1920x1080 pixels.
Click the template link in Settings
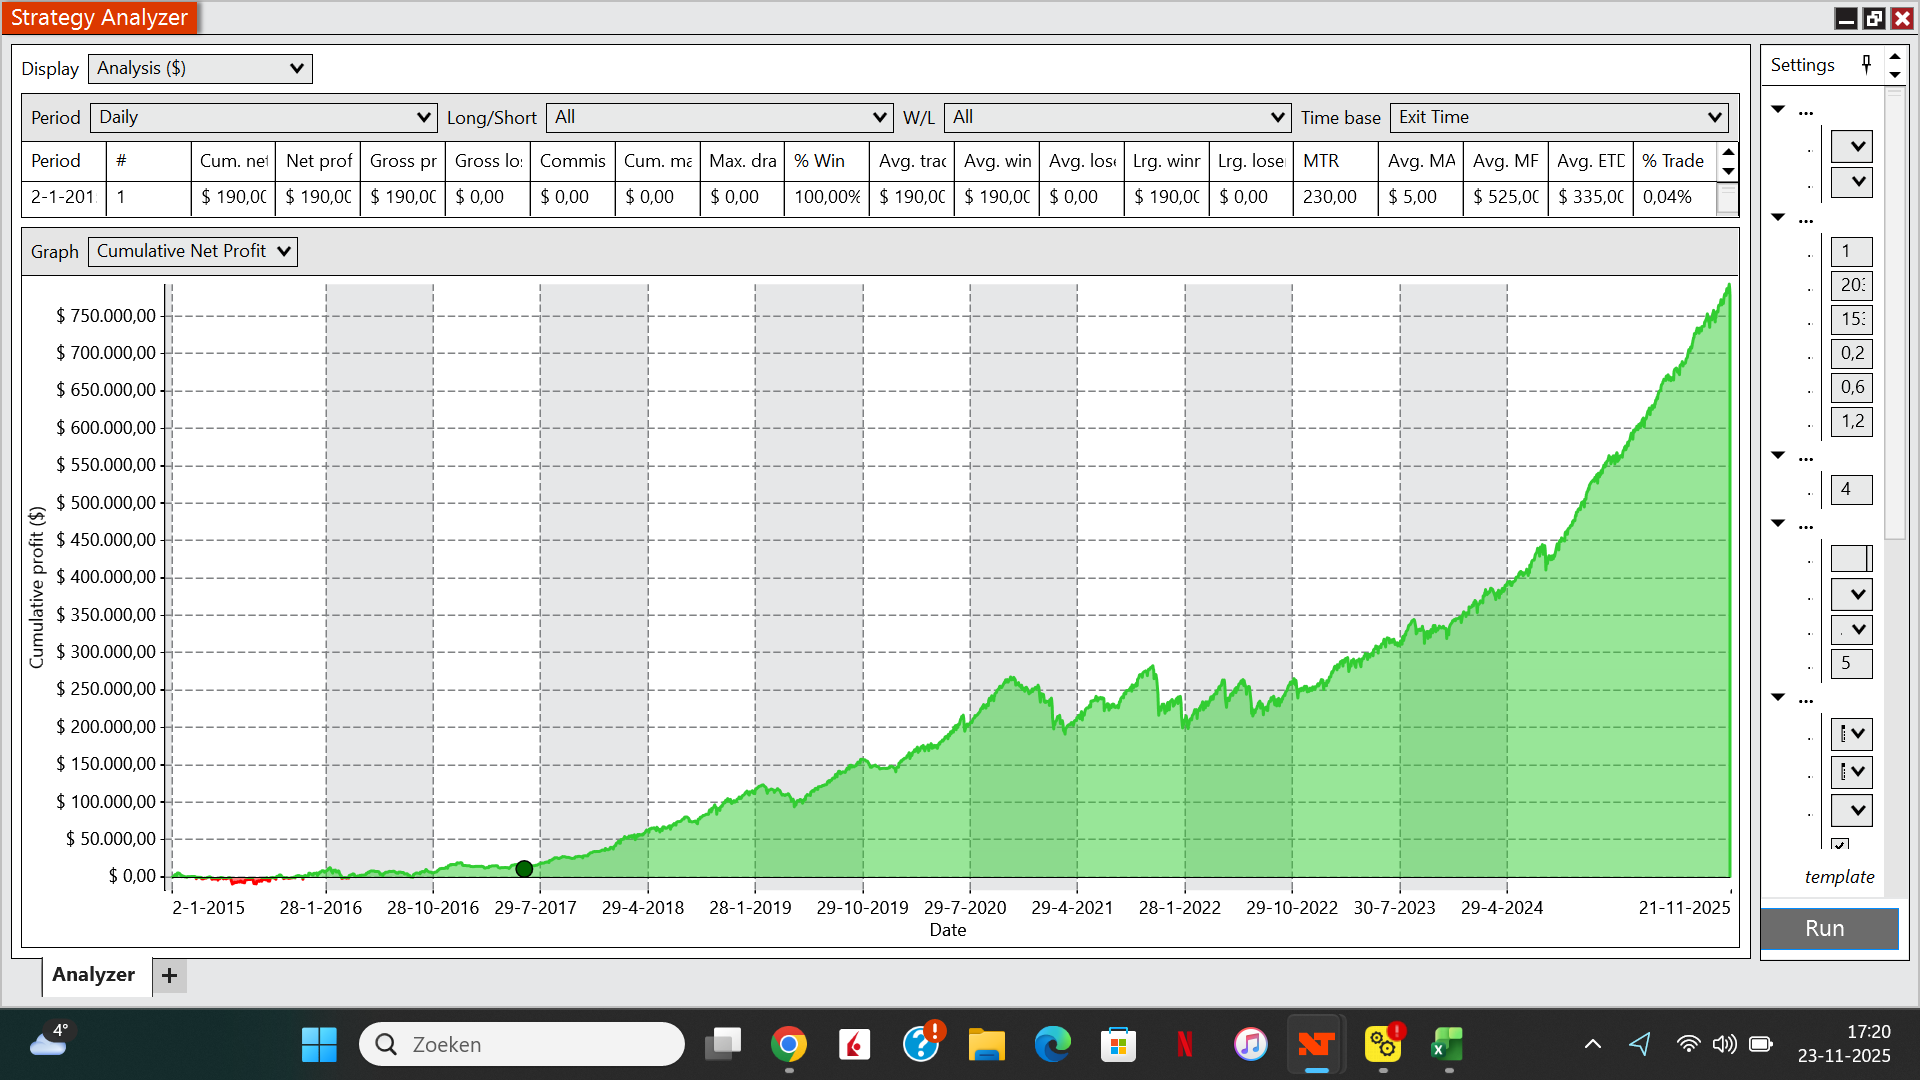tap(1839, 877)
